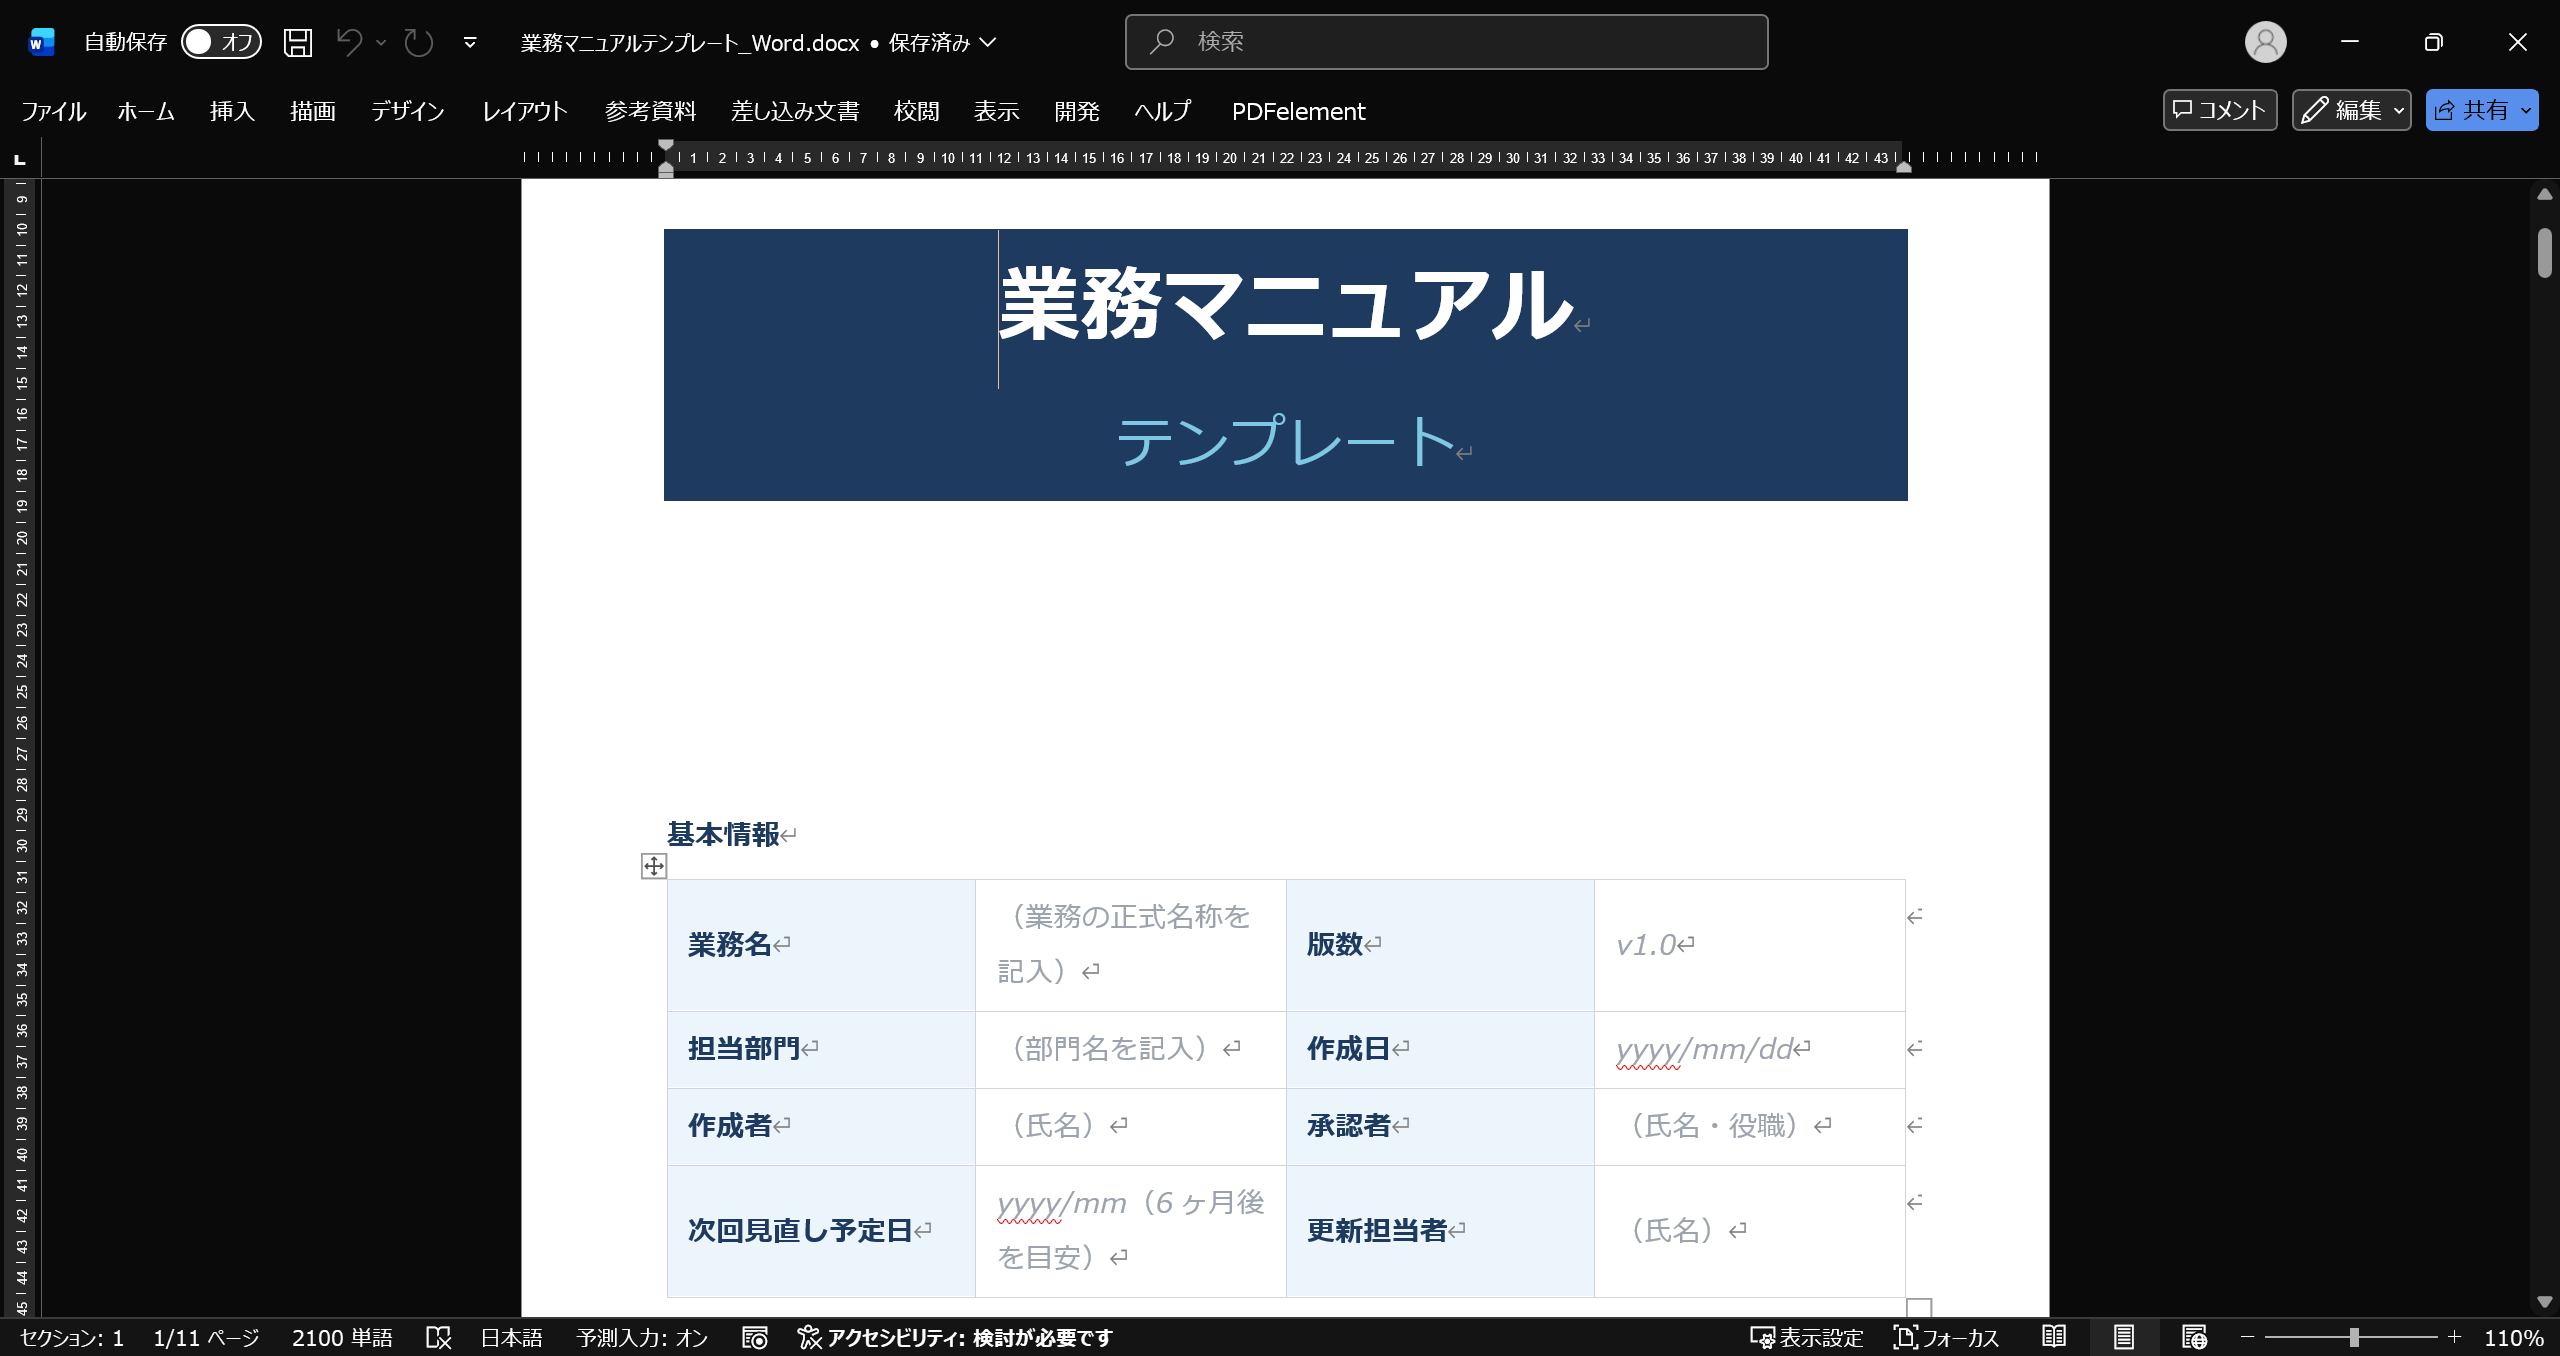
Task: Select Print Layout view button
Action: tap(2124, 1337)
